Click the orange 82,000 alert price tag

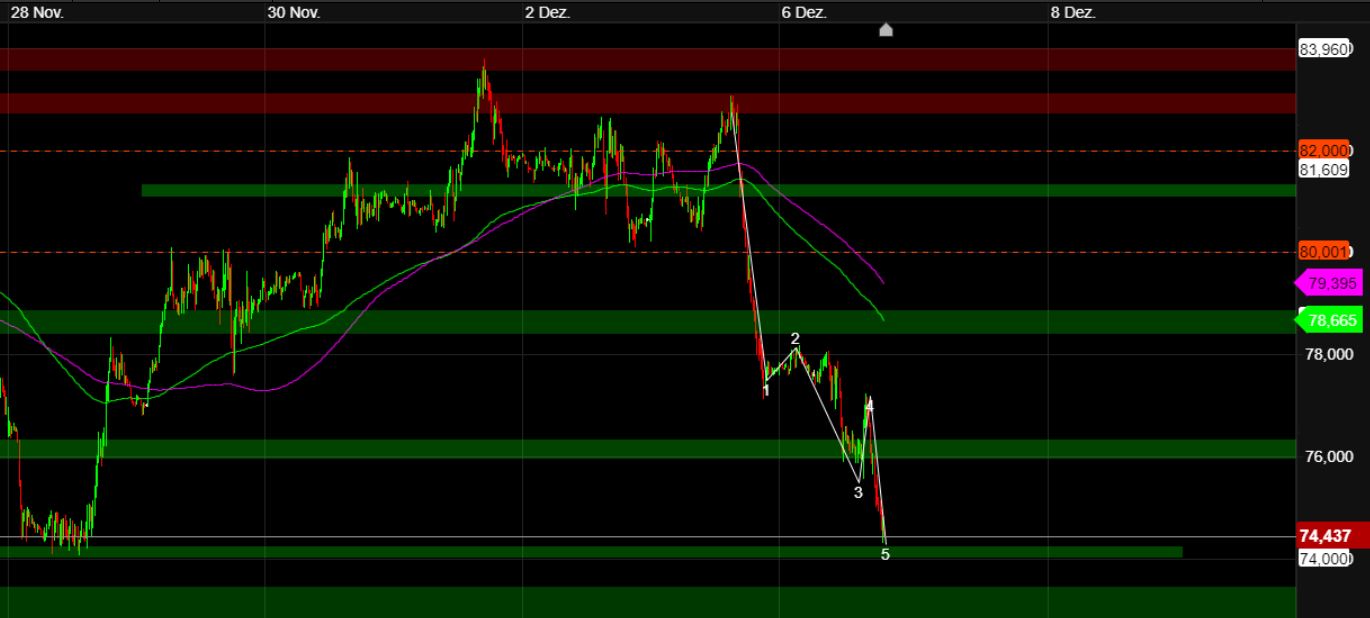(1323, 151)
